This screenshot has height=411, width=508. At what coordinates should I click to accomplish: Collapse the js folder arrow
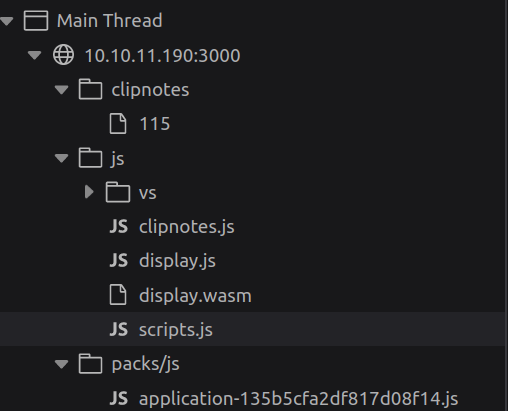pos(61,158)
